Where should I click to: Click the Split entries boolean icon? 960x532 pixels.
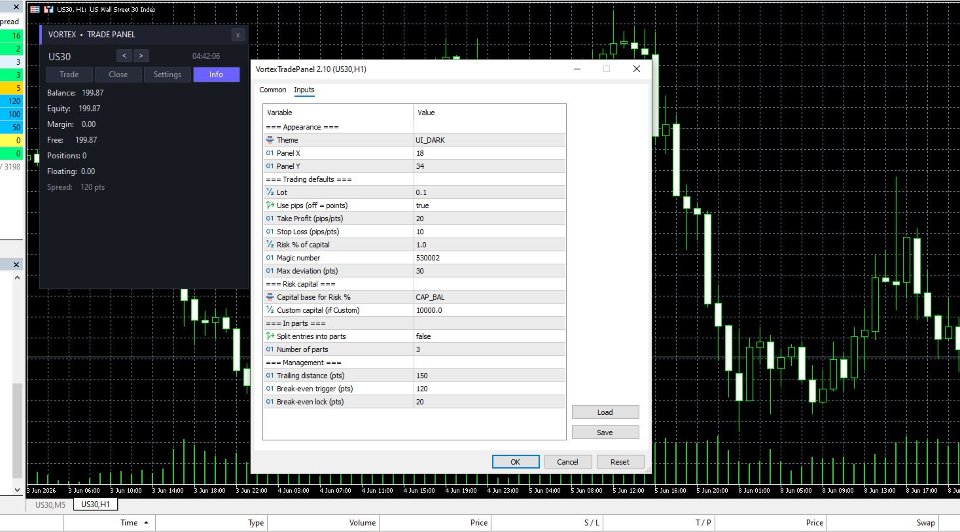tap(270, 336)
